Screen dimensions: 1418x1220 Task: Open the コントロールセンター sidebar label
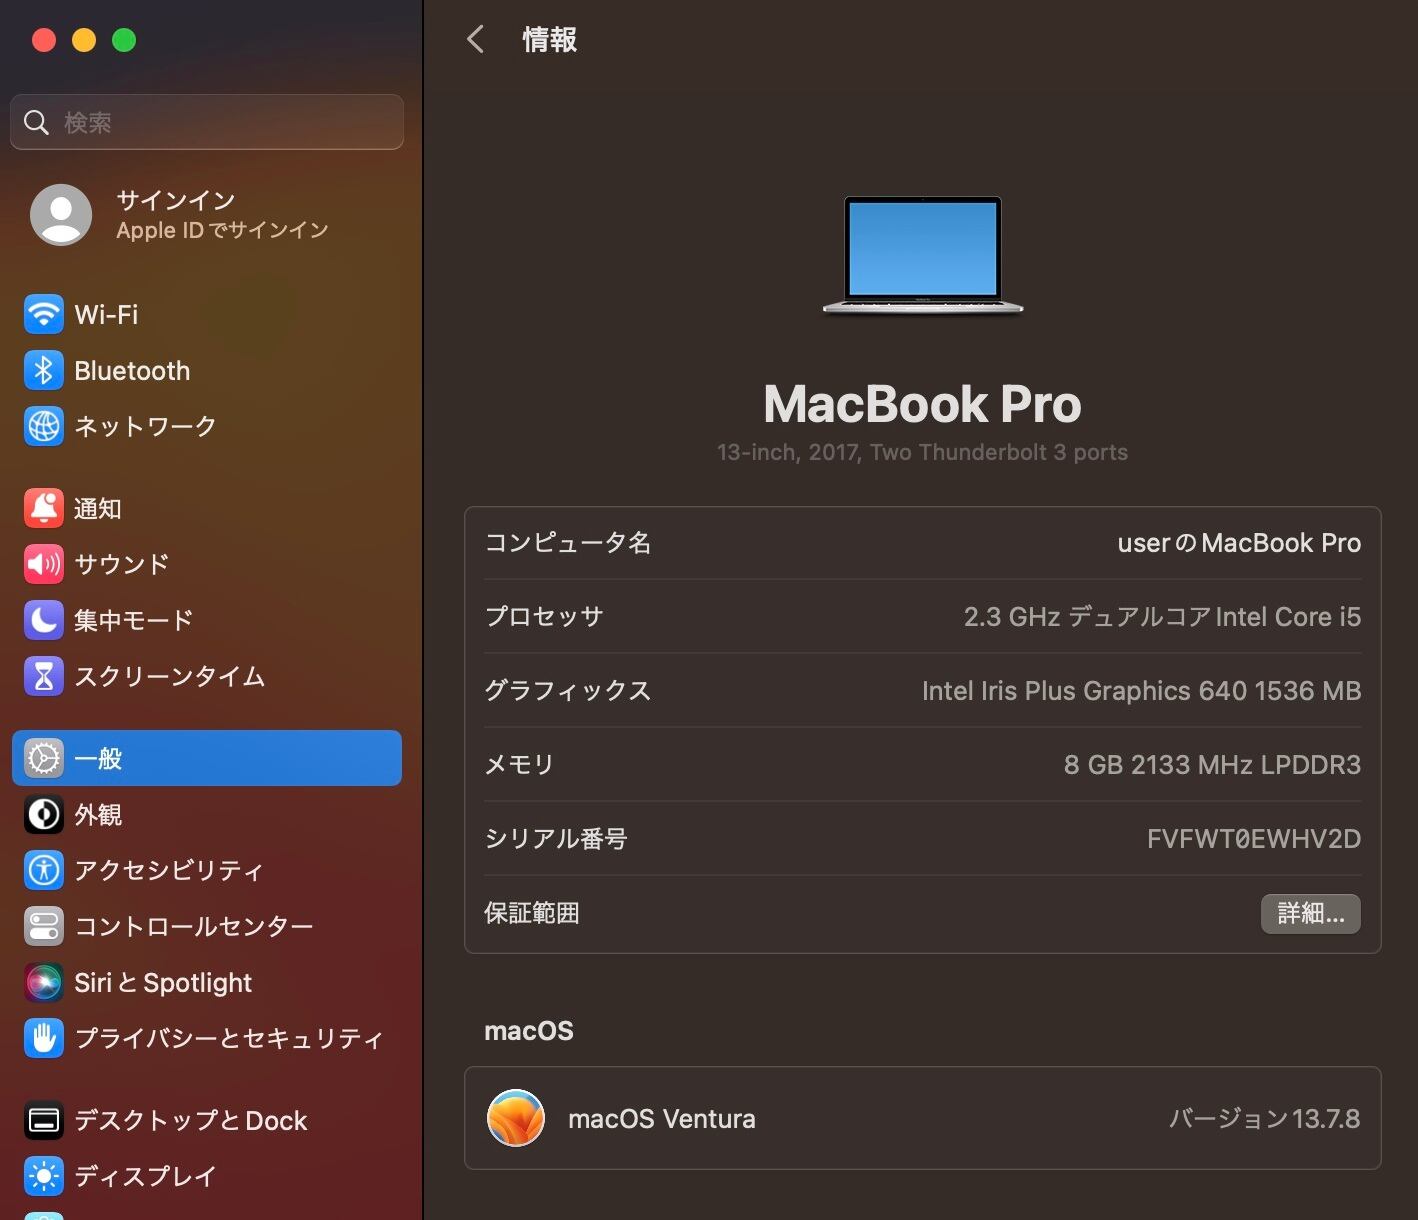coord(194,926)
